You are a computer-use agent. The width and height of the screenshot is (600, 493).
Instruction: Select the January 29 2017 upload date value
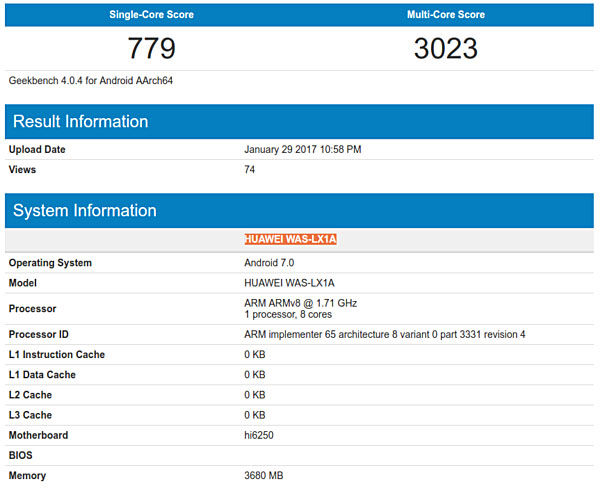(x=302, y=150)
